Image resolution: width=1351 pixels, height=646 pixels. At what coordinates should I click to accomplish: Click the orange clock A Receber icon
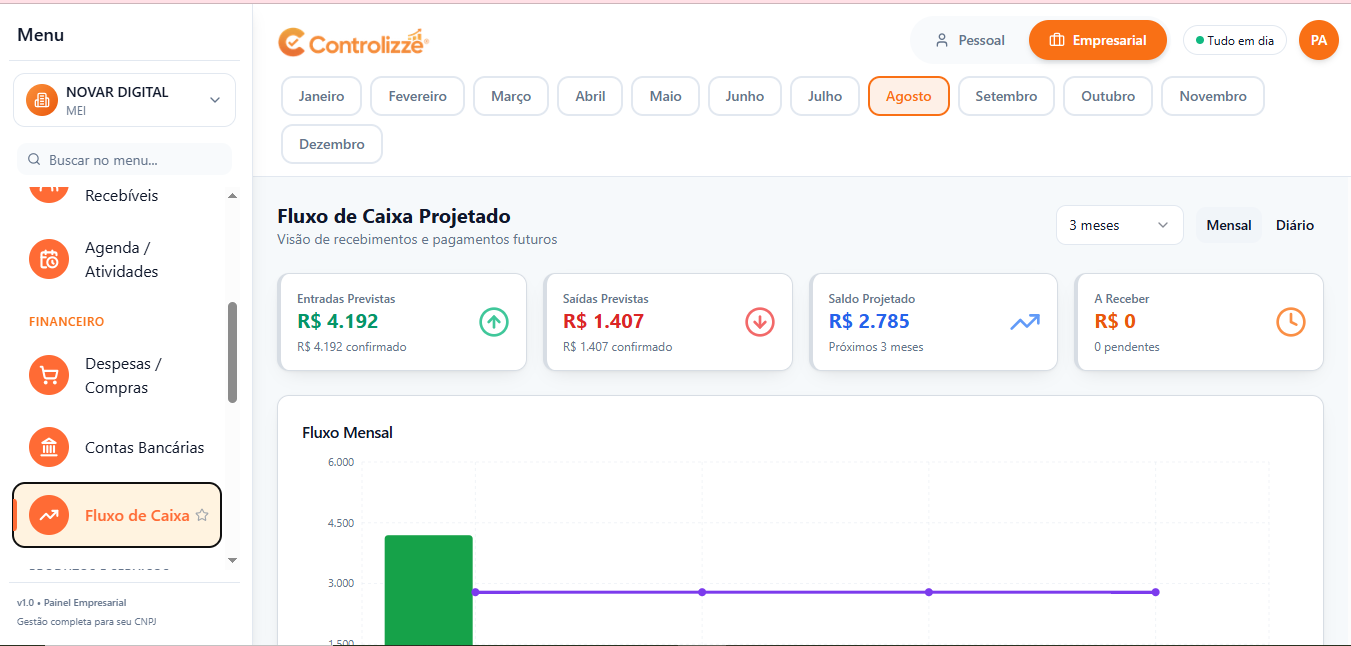pyautogui.click(x=1291, y=322)
